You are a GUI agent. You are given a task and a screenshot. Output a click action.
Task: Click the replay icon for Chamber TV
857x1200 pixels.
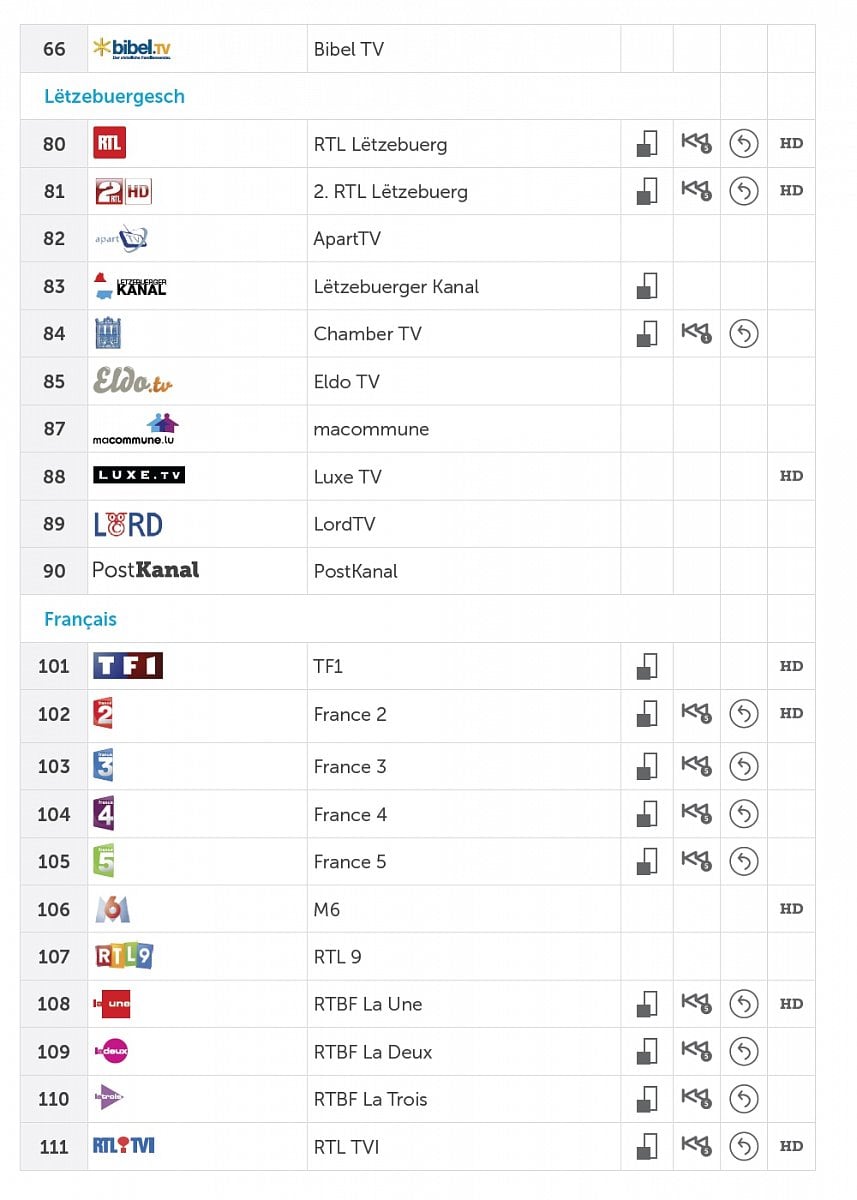click(x=743, y=334)
